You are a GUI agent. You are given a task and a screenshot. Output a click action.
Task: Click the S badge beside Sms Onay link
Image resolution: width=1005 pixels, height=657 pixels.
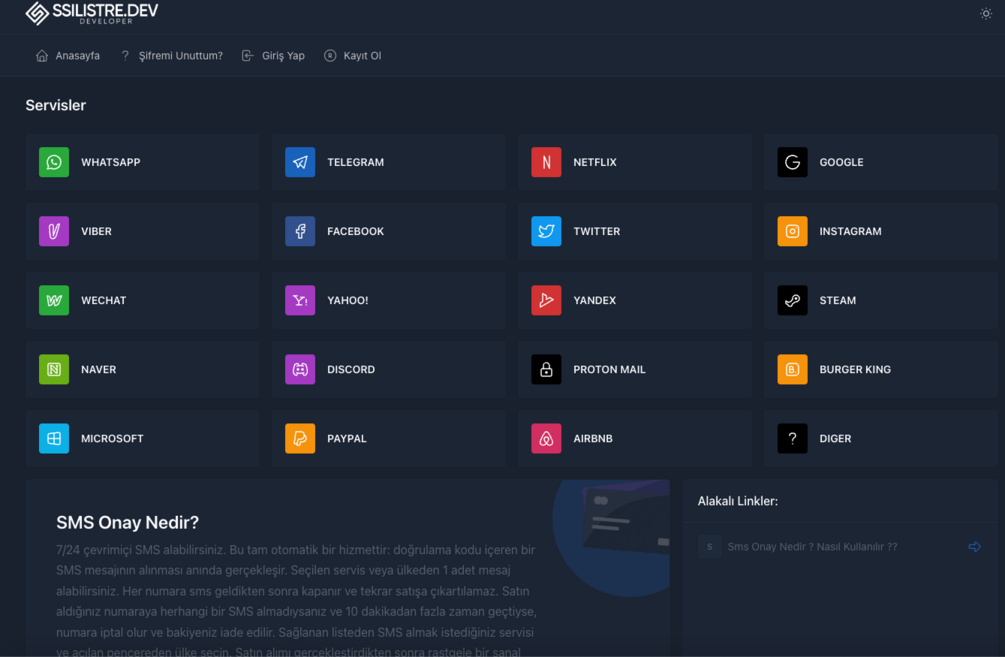pos(710,547)
